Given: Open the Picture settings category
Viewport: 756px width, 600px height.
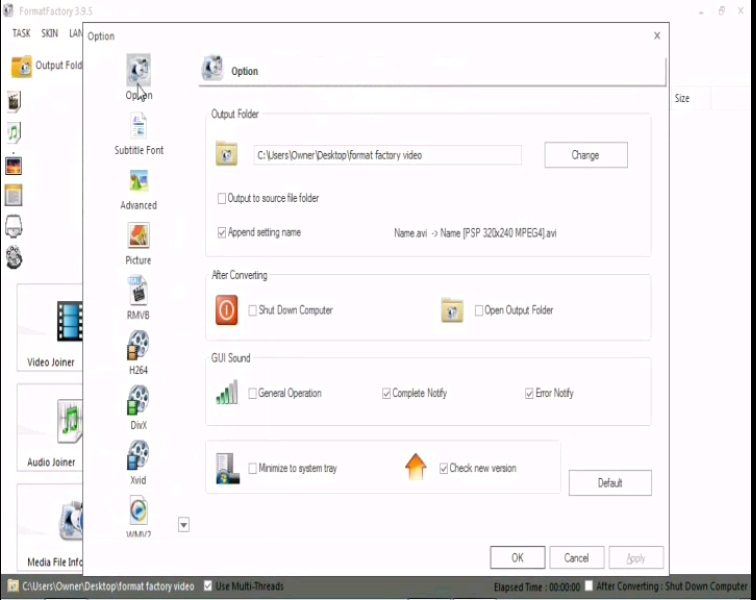Looking at the screenshot, I should click(x=138, y=244).
